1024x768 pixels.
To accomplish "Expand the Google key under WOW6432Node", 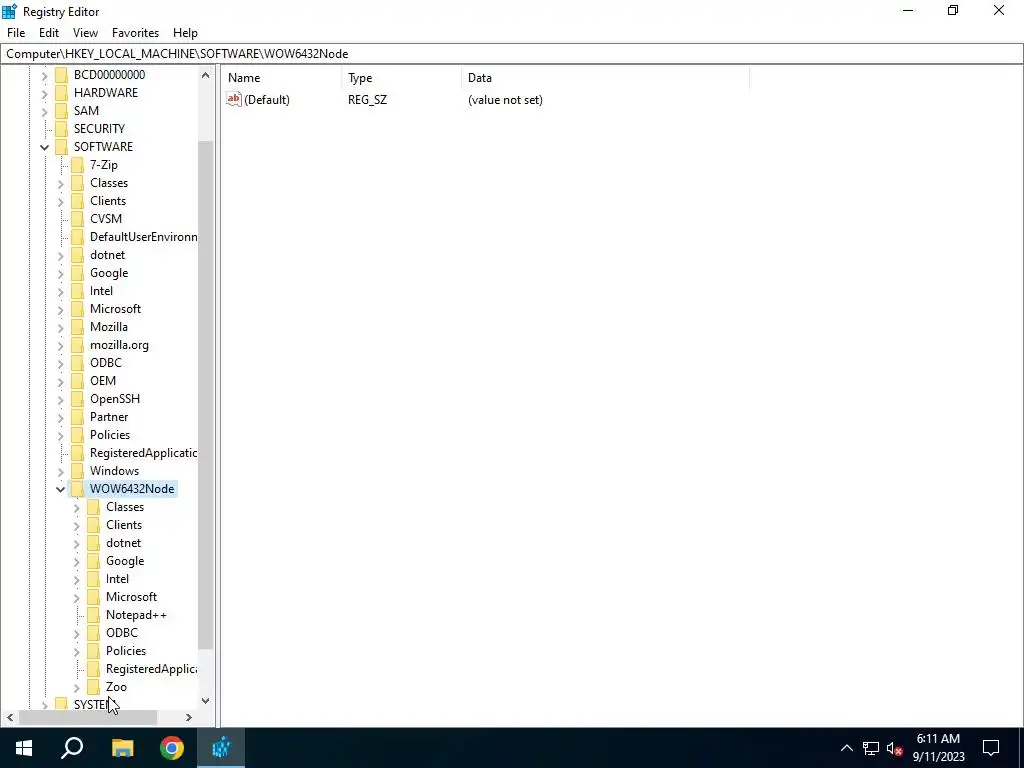I will 77,561.
